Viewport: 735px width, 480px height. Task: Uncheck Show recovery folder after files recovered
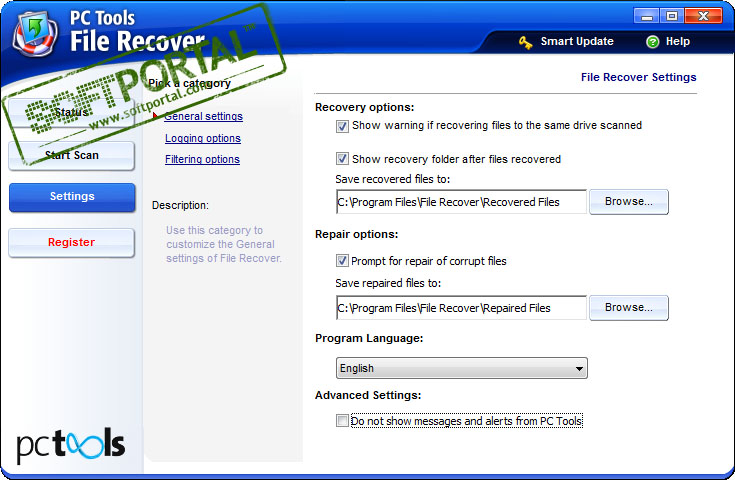342,158
